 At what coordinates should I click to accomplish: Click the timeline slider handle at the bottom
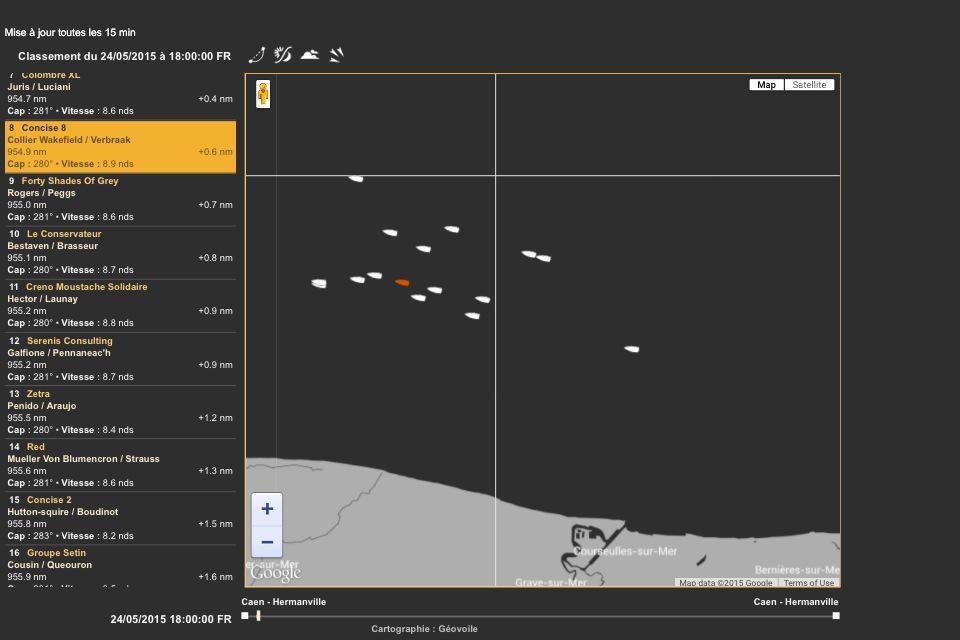(x=256, y=617)
